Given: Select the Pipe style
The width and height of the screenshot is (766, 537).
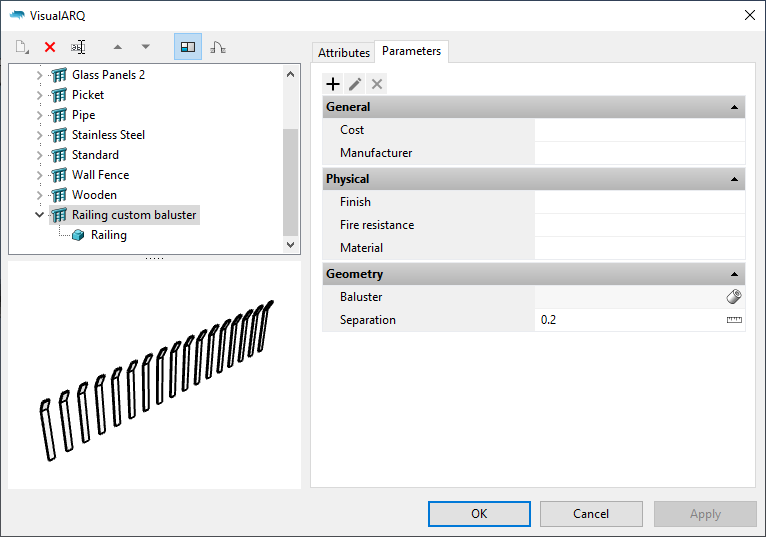Looking at the screenshot, I should pos(84,115).
